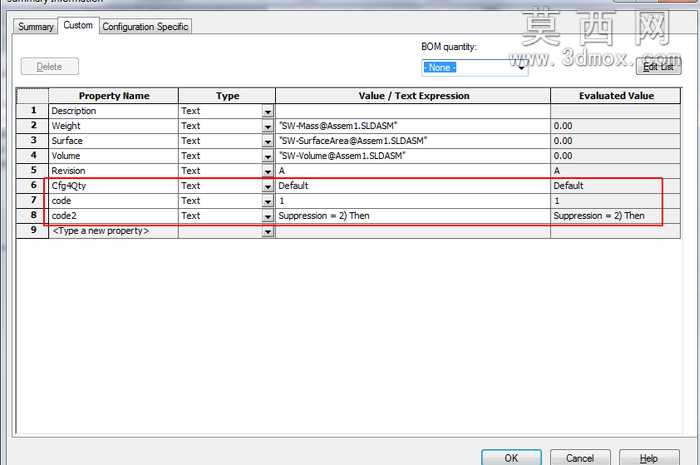Viewport: 700px width, 465px height.
Task: Click the Edit List button
Action: [x=658, y=67]
